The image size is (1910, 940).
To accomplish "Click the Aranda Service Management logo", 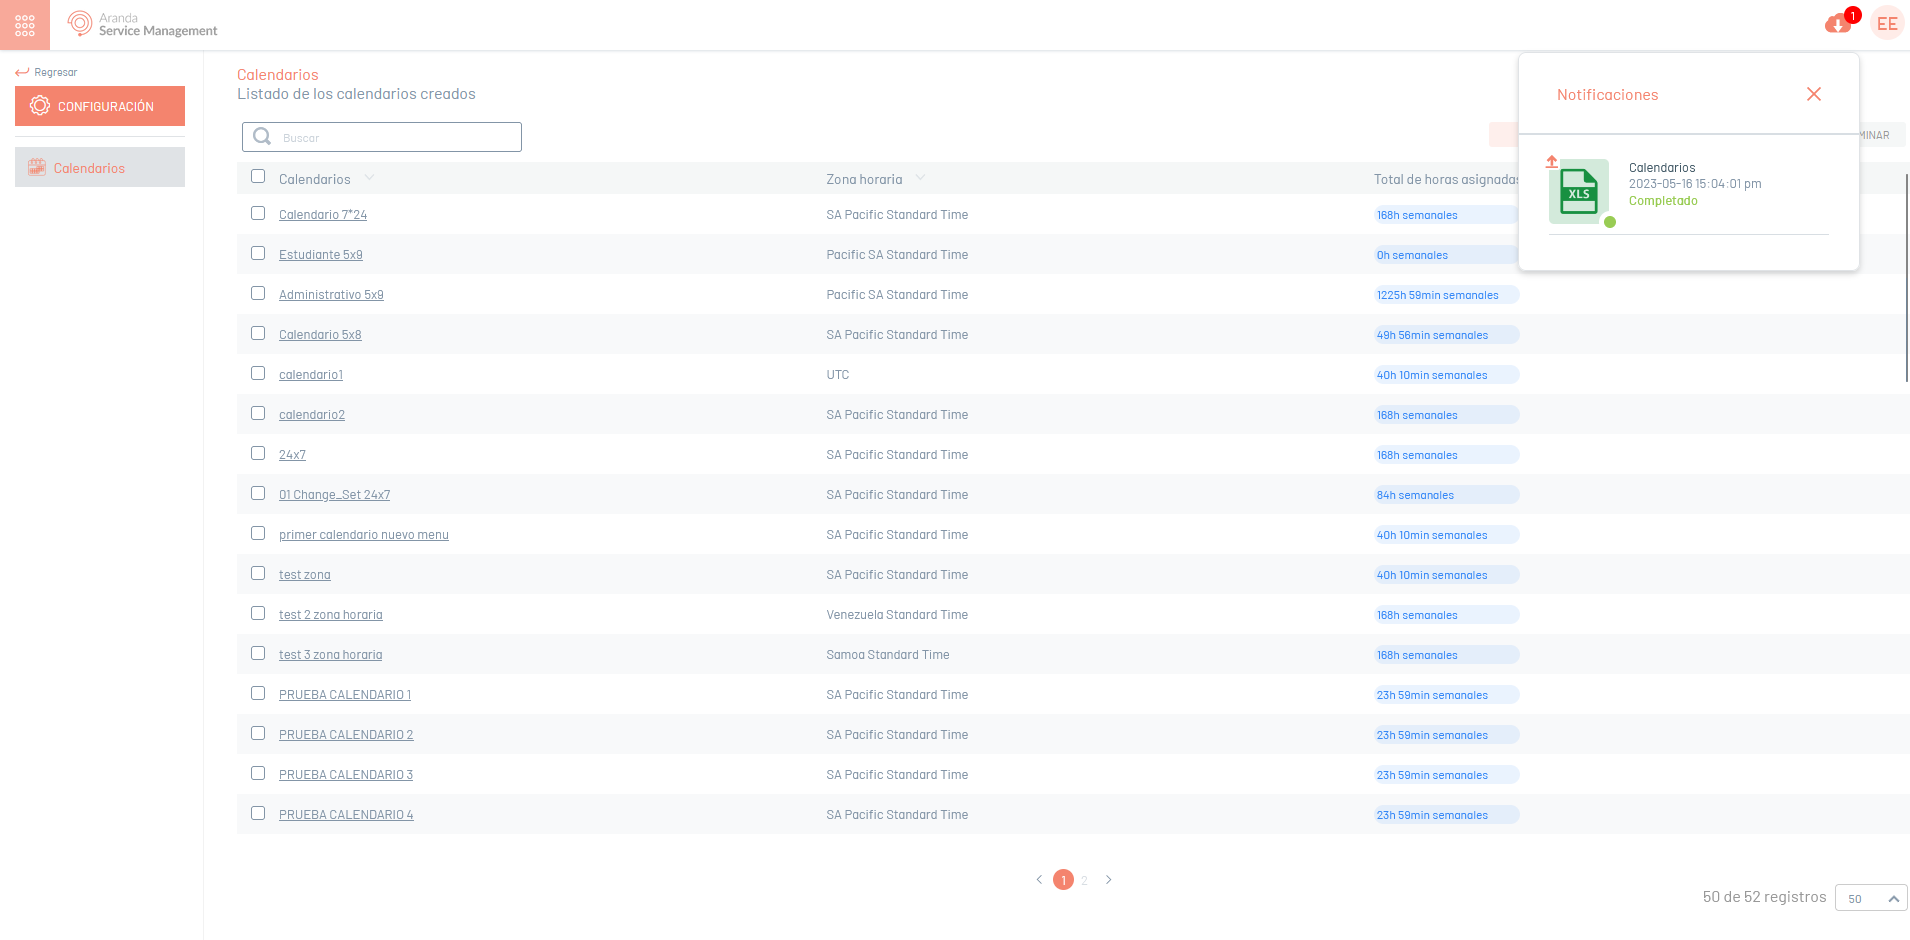I will pyautogui.click(x=142, y=24).
